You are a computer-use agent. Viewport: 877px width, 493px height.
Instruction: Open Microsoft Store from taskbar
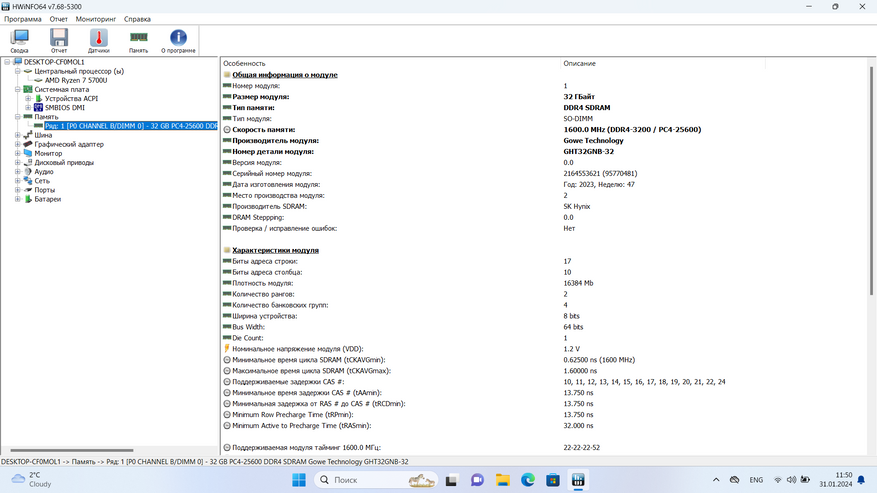pos(553,480)
